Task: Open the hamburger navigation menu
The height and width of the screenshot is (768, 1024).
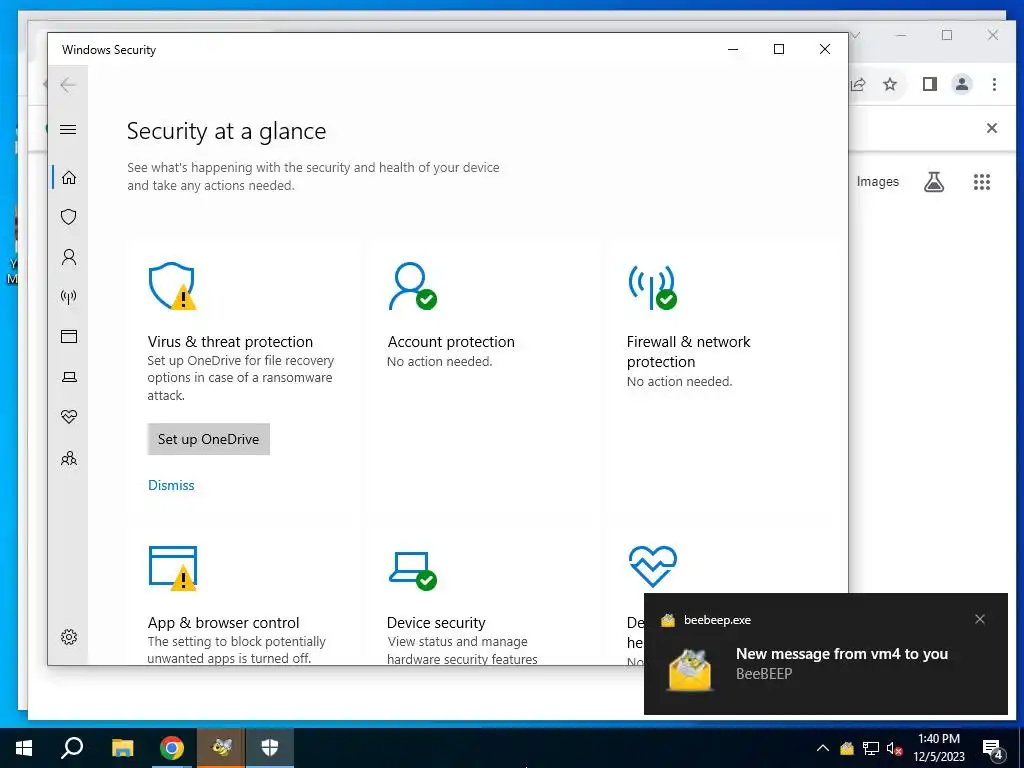Action: point(68,129)
